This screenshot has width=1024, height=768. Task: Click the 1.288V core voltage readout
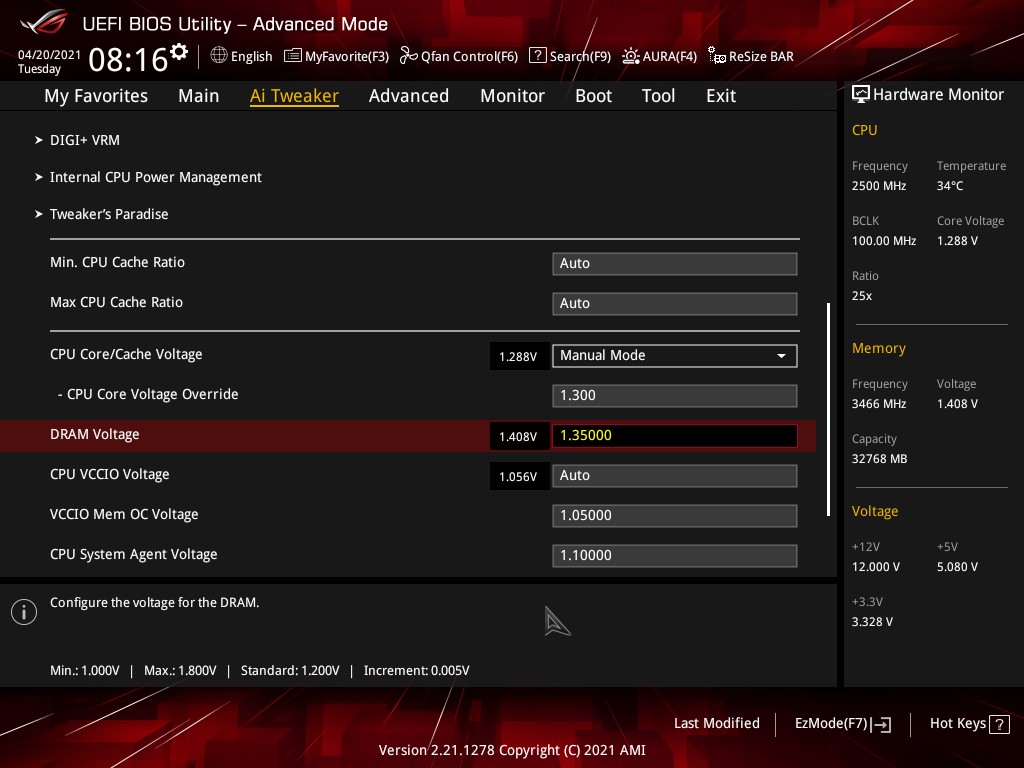[519, 356]
